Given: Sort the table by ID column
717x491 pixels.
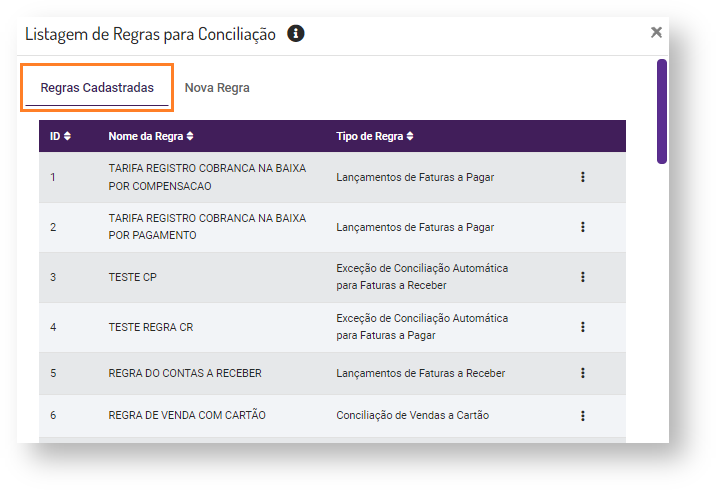Looking at the screenshot, I should click(61, 136).
